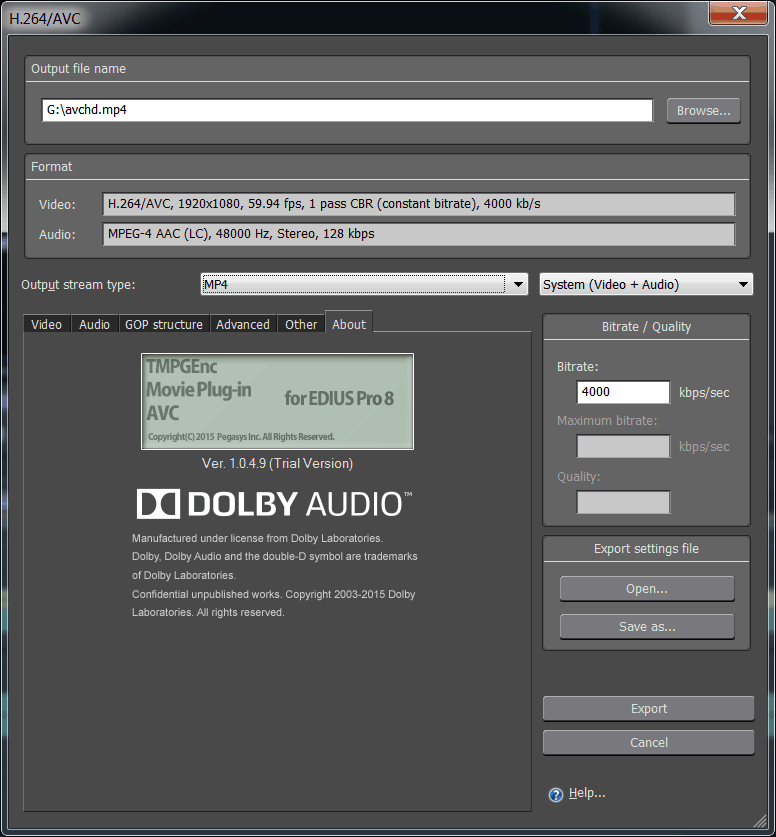Image resolution: width=776 pixels, height=837 pixels.
Task: Click Save as... to save export settings
Action: click(647, 627)
